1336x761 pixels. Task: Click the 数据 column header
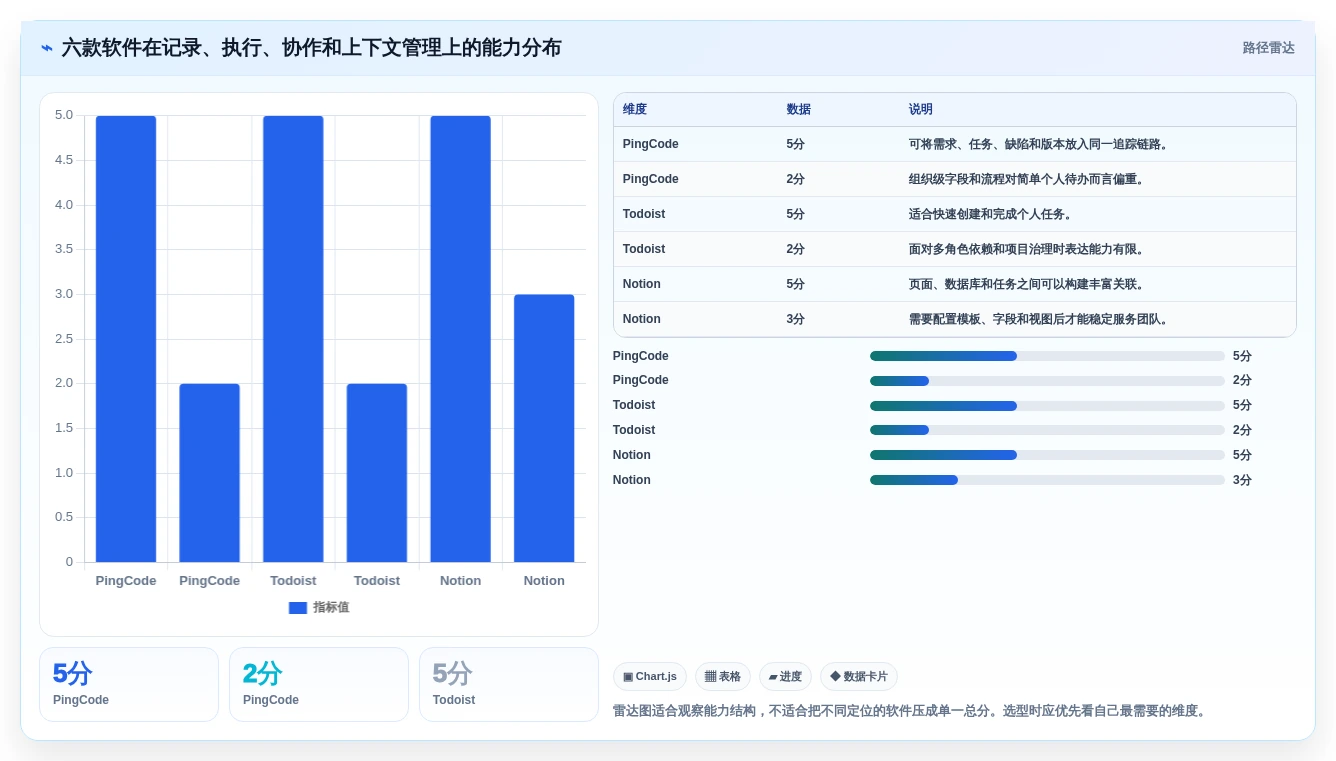799,110
